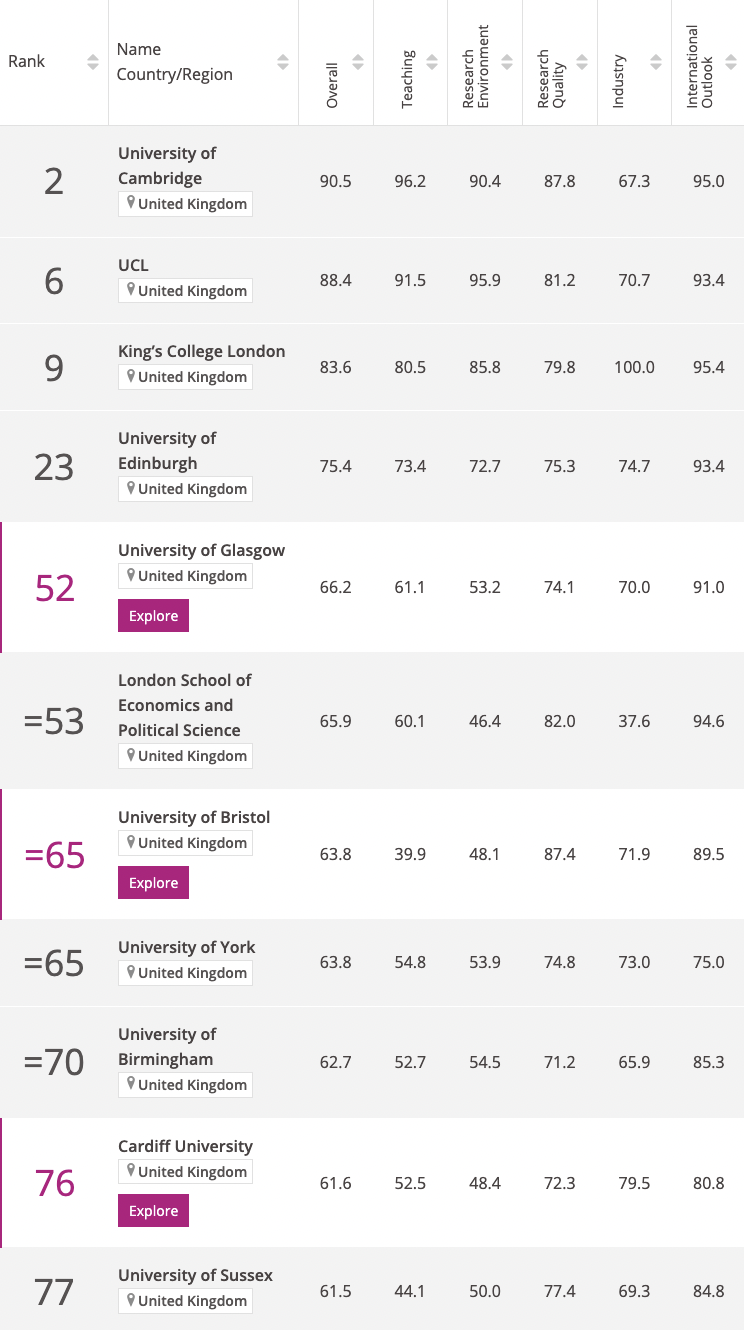Open University of Birmingham link

pos(166,1047)
